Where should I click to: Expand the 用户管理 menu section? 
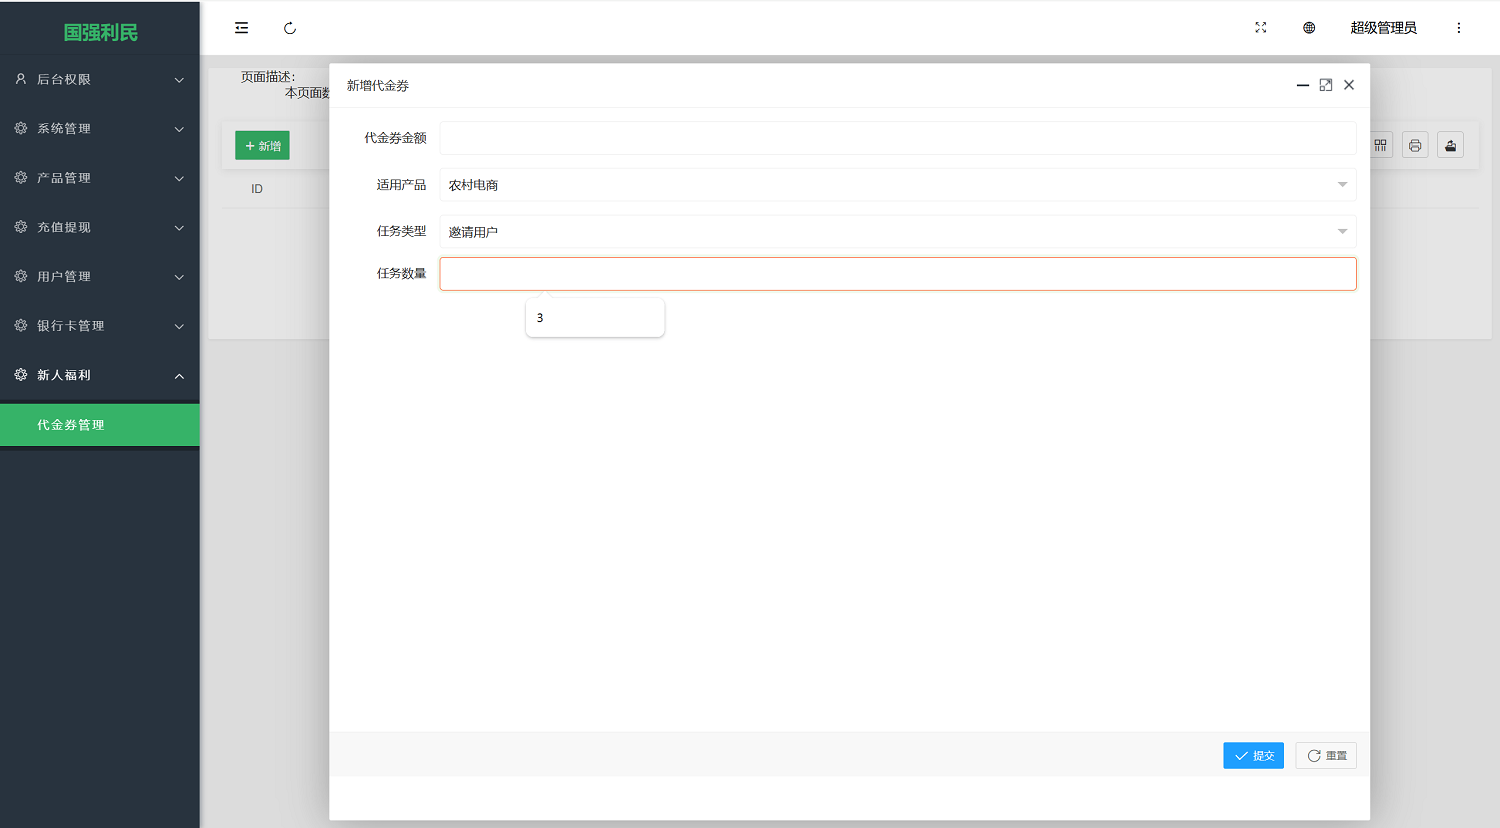click(x=100, y=276)
